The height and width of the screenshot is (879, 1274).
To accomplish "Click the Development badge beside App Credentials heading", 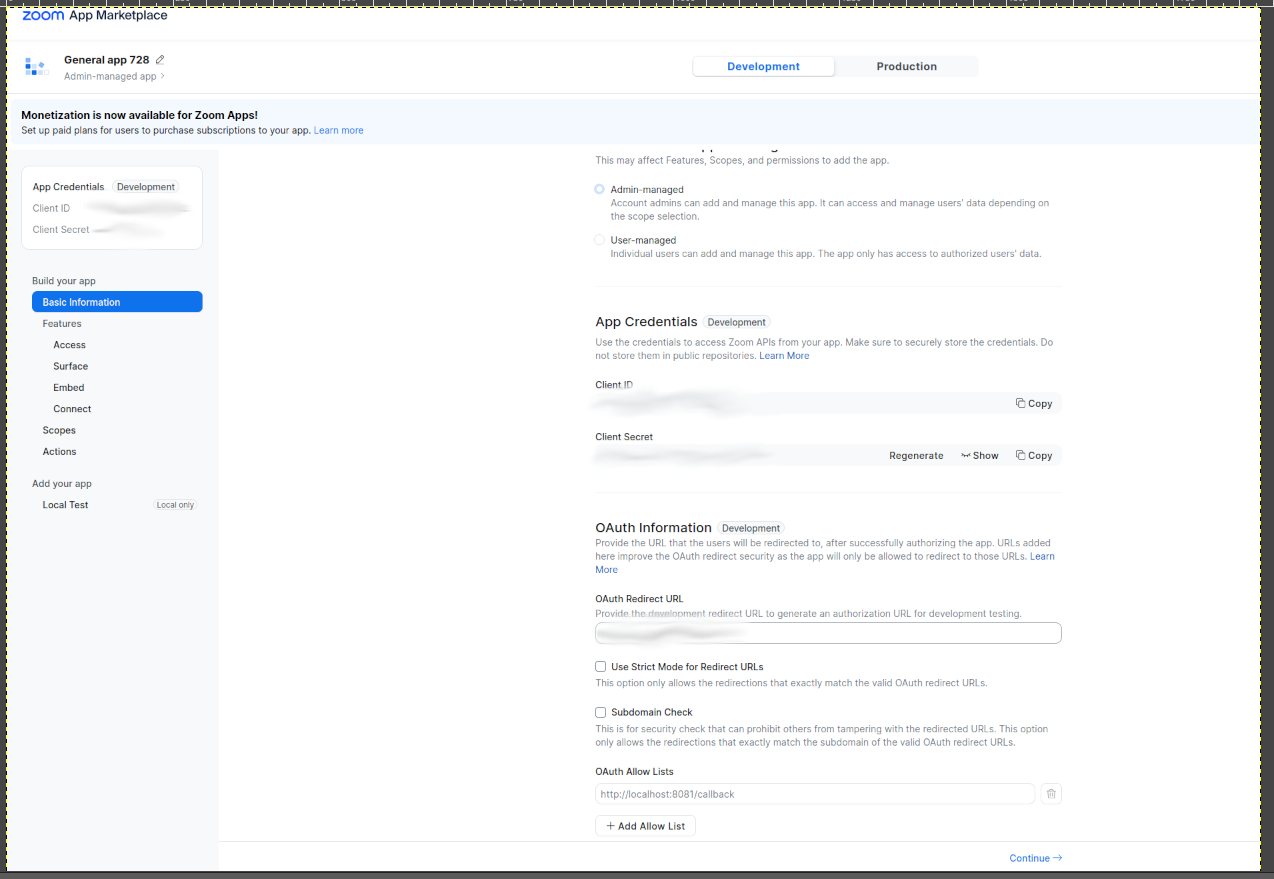I will [x=736, y=322].
